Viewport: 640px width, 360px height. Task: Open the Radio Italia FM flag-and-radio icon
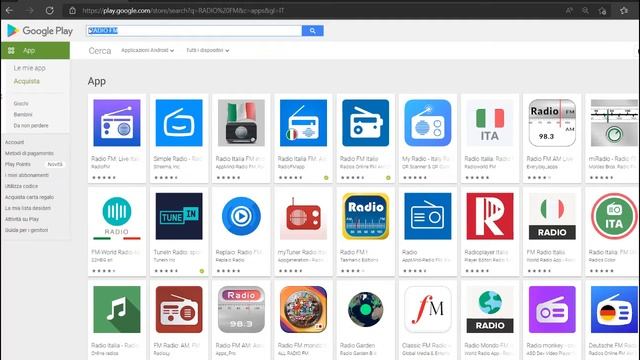pos(241,122)
